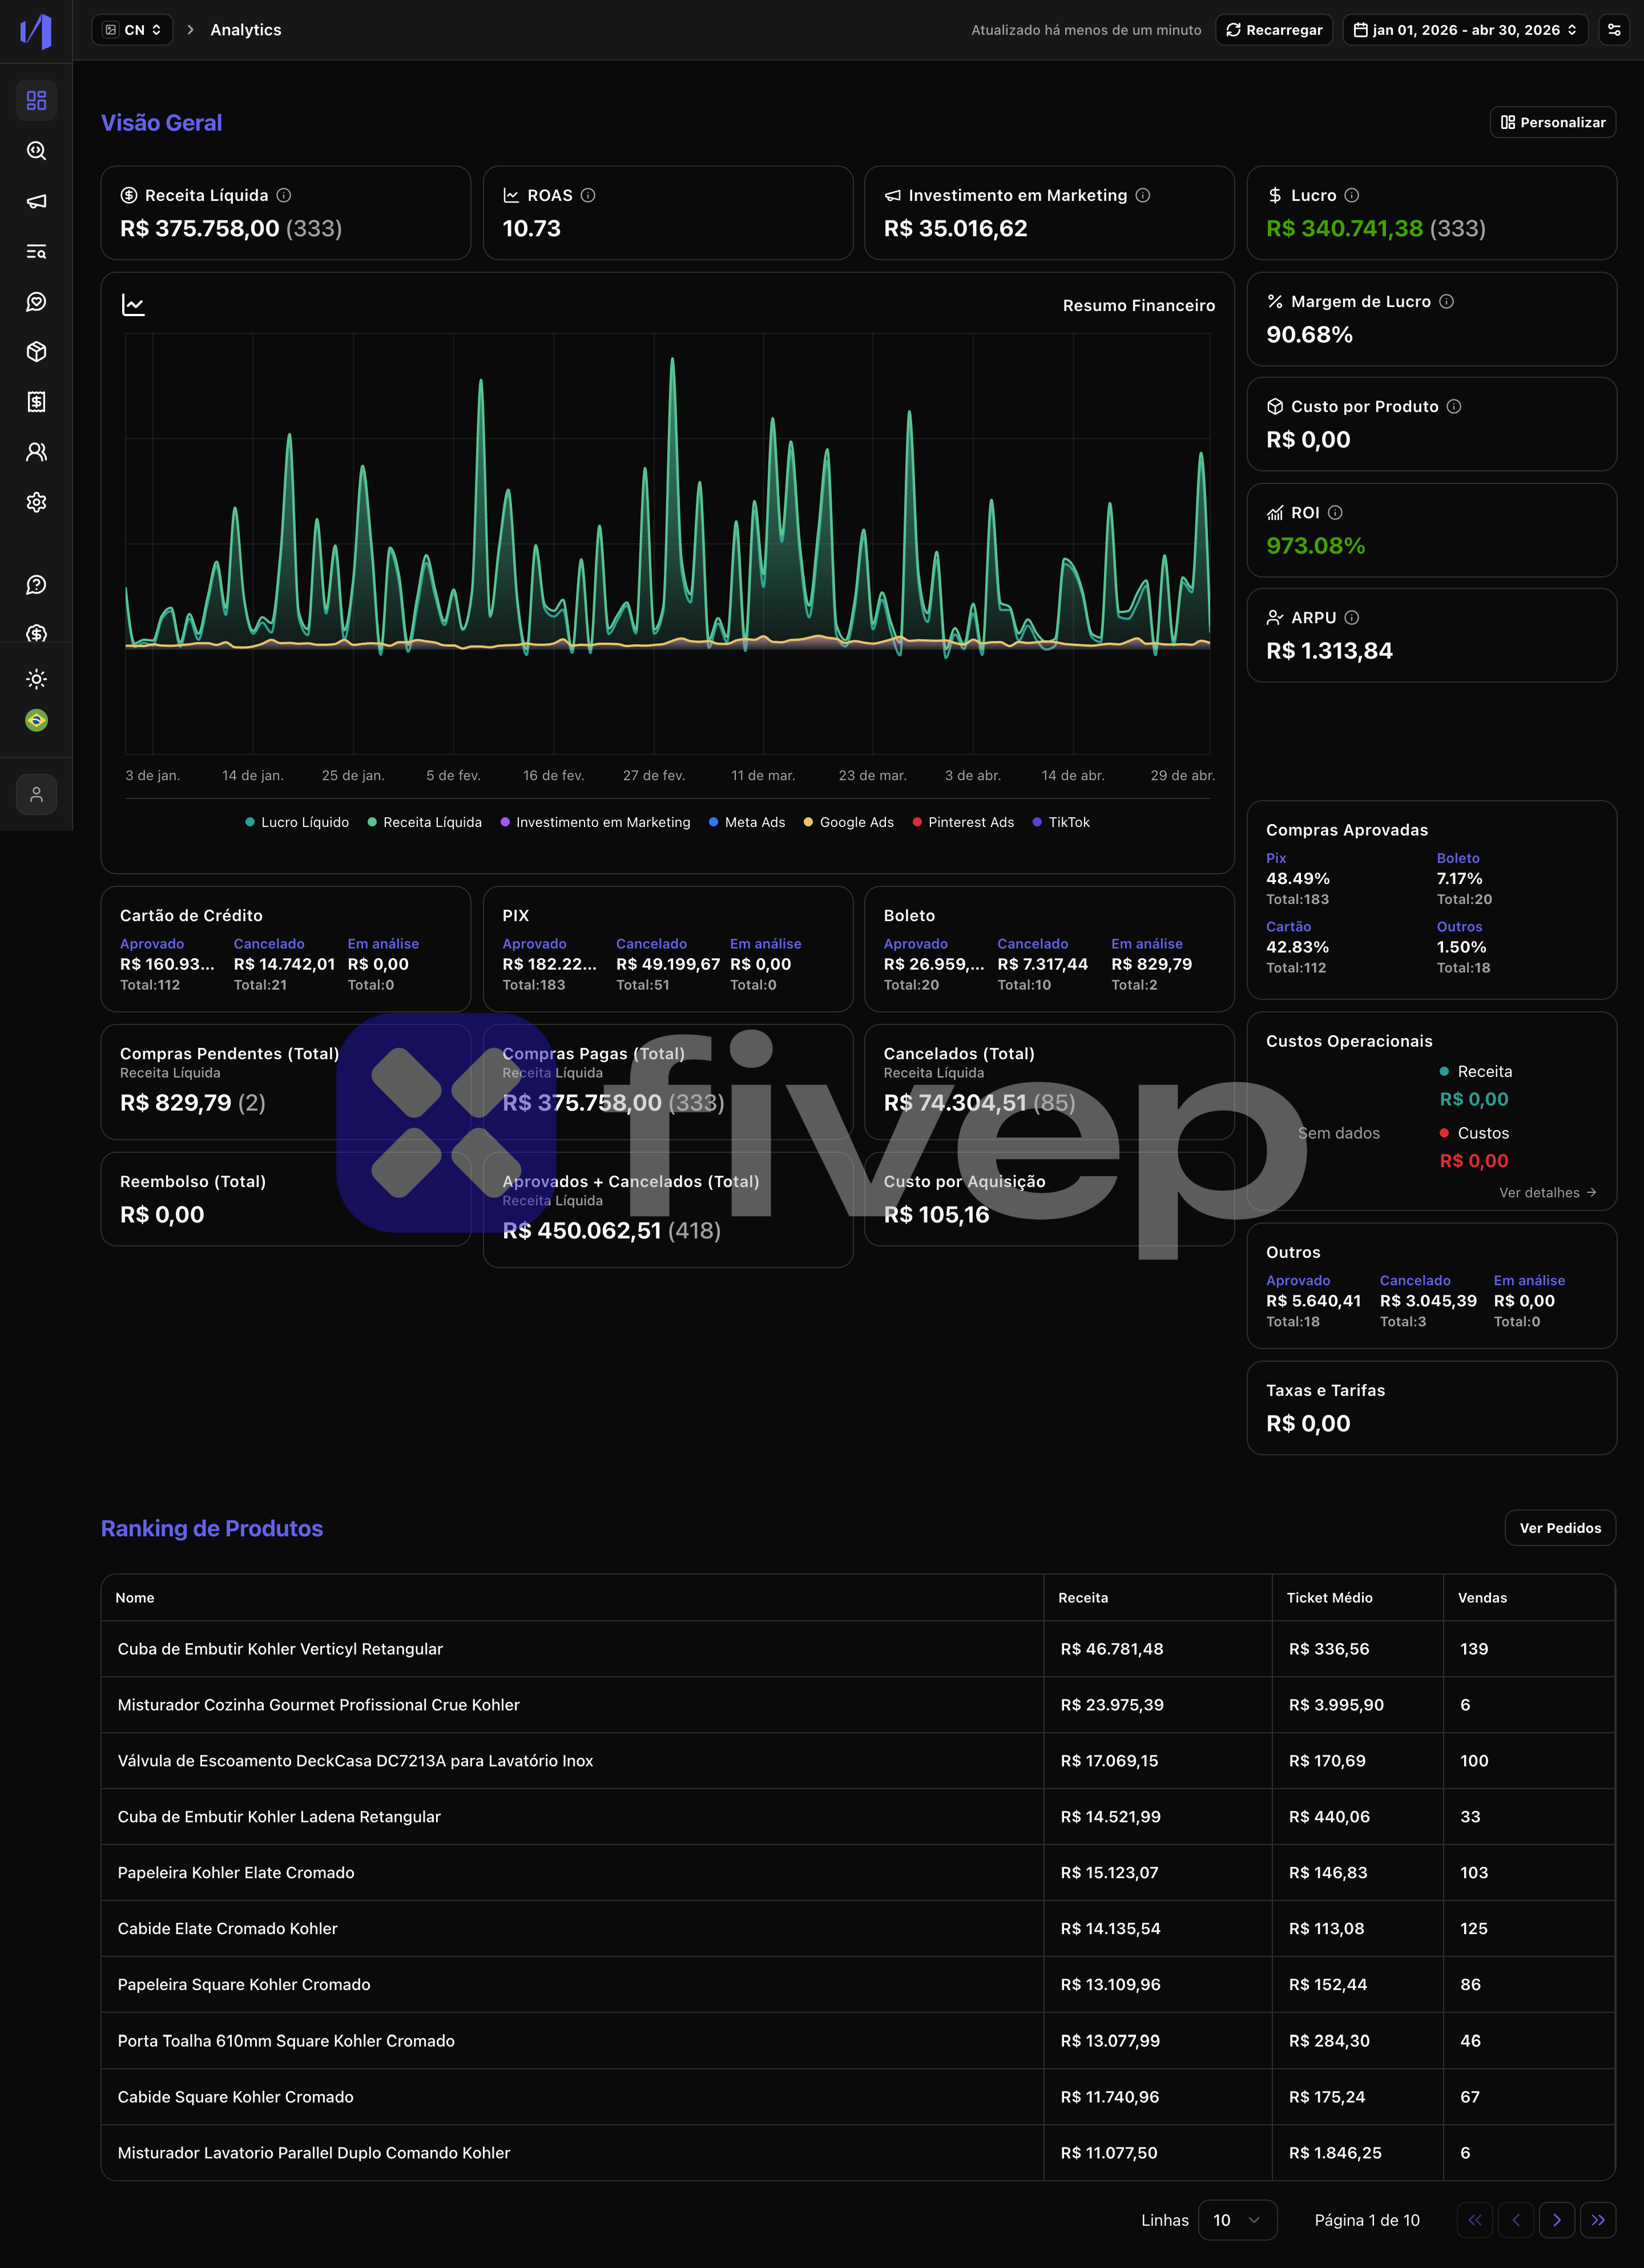Open the code search magnifier sidebar icon
Viewport: 1644px width, 2268px height.
click(x=36, y=150)
